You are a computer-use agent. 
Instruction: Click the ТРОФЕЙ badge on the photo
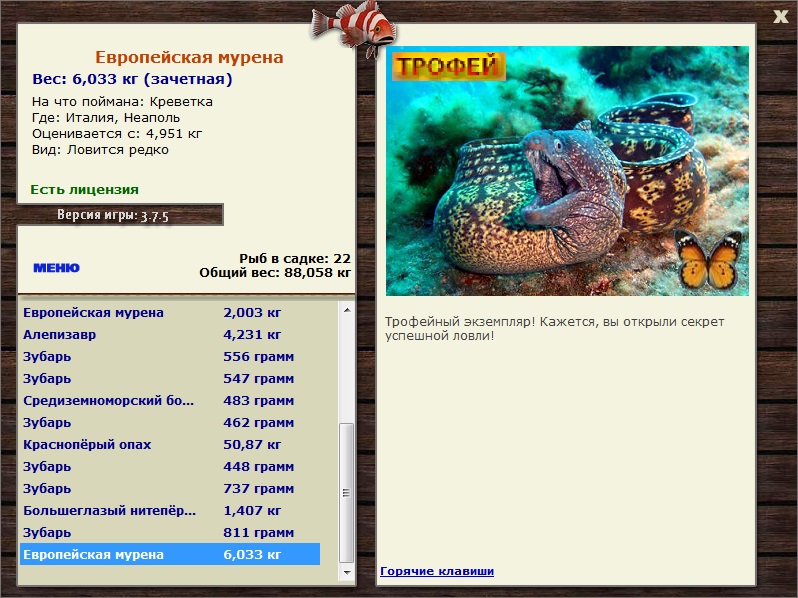[x=448, y=66]
